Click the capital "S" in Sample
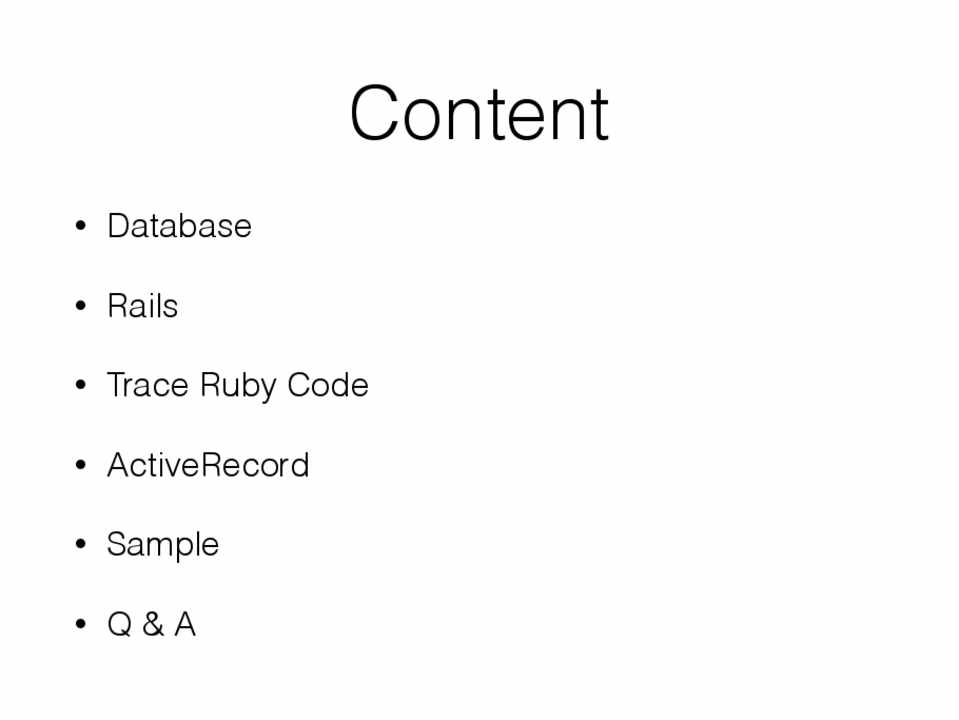The image size is (959, 720). tap(117, 545)
